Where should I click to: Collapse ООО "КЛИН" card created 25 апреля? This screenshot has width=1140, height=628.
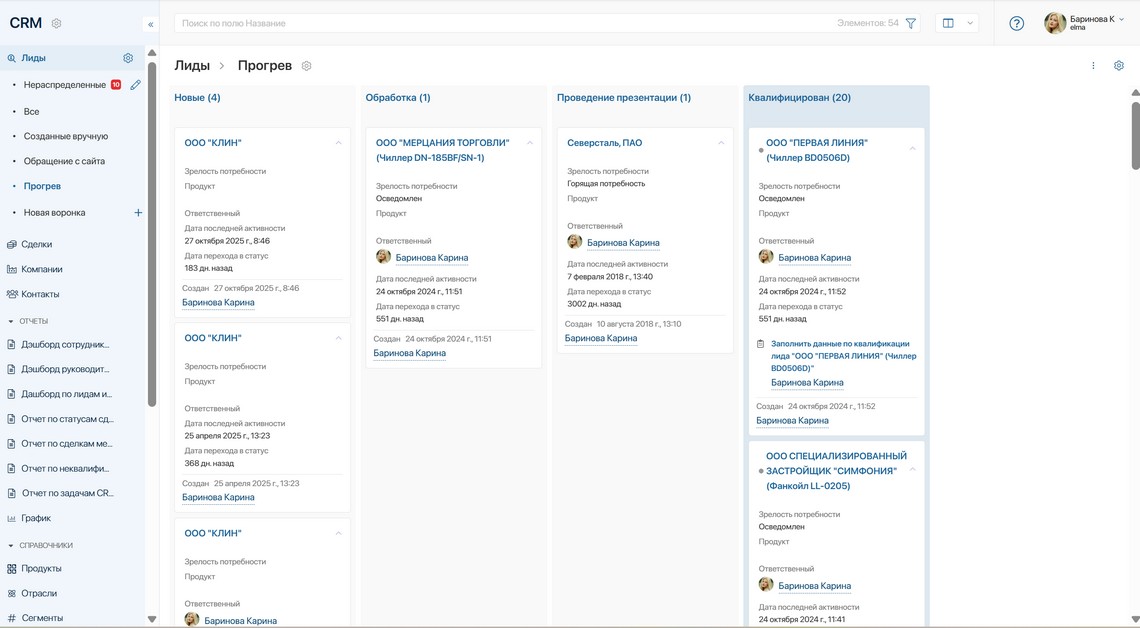(338, 339)
